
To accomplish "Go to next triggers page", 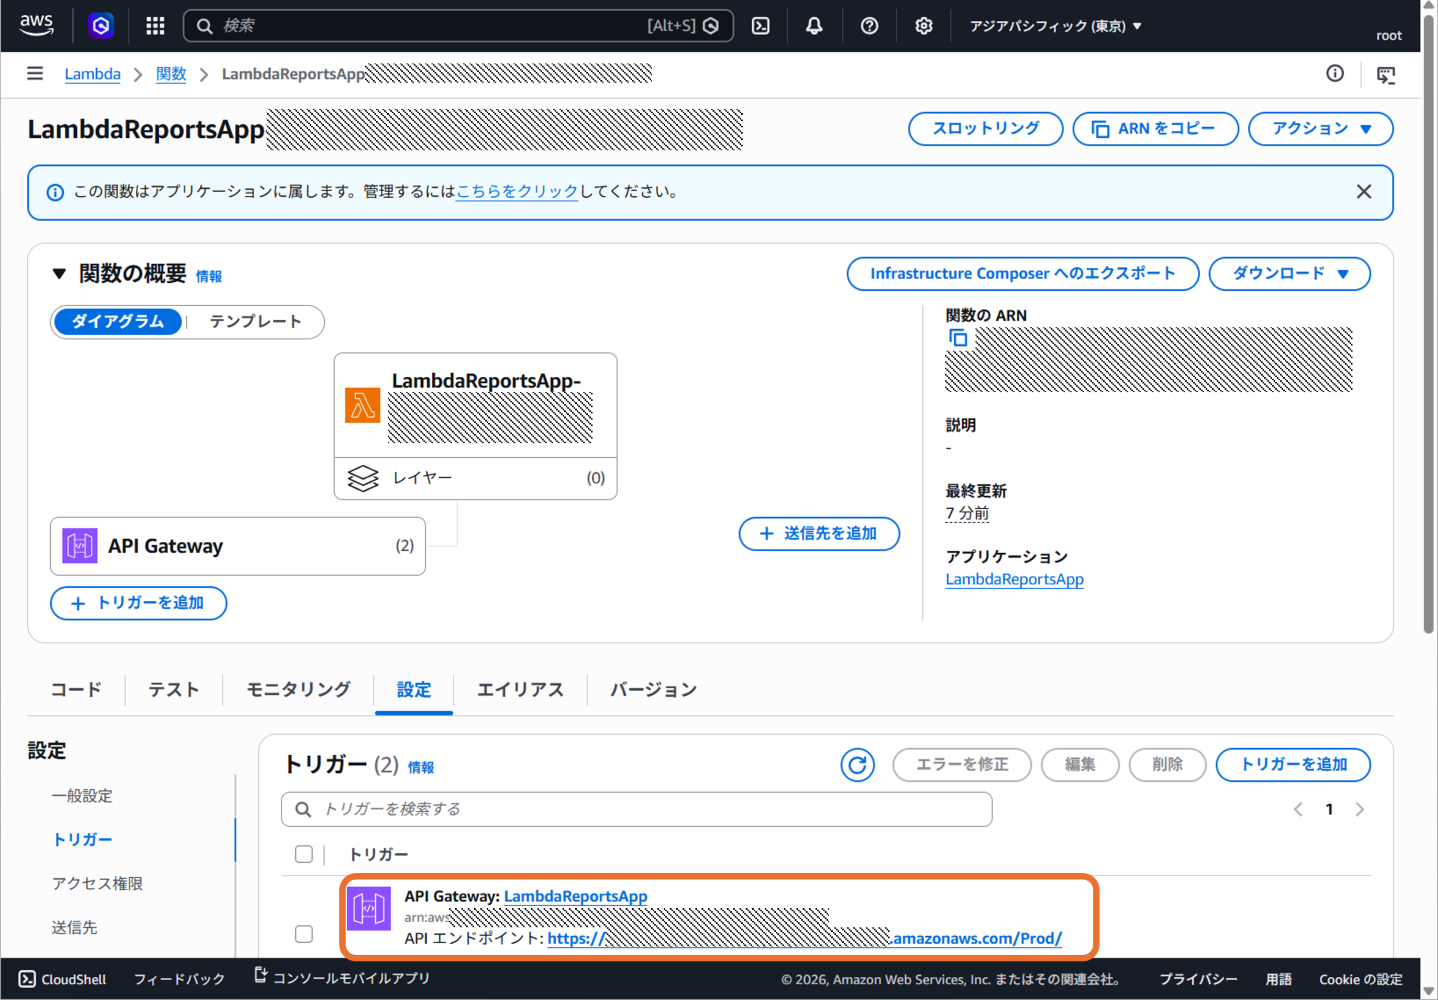I will (1360, 809).
